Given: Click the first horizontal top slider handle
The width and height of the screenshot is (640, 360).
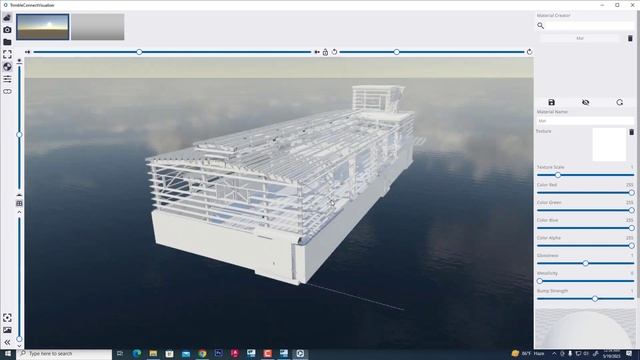Looking at the screenshot, I should click(140, 52).
